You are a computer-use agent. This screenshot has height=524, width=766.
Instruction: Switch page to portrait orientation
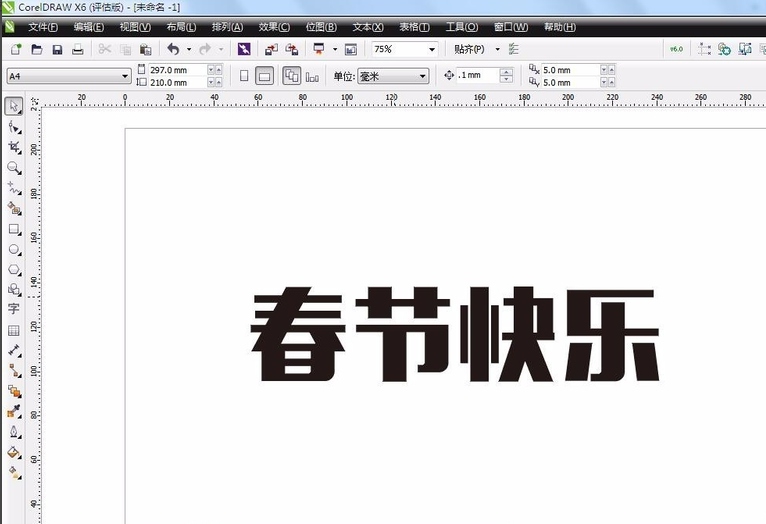coord(244,76)
